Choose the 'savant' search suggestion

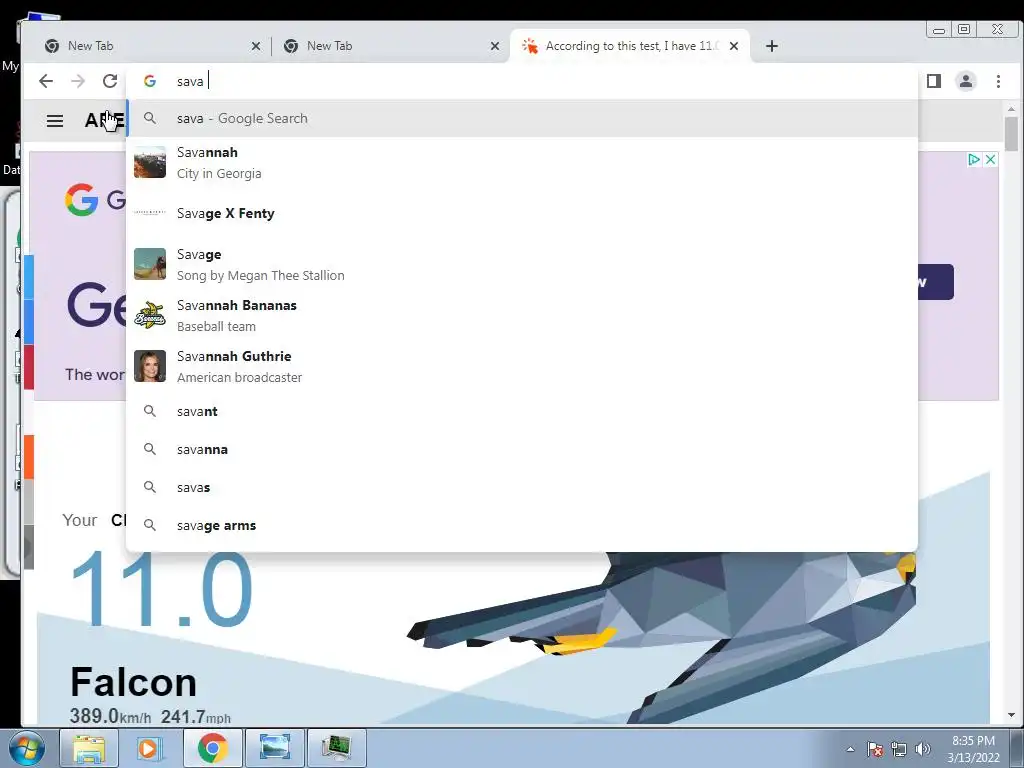coord(522,411)
